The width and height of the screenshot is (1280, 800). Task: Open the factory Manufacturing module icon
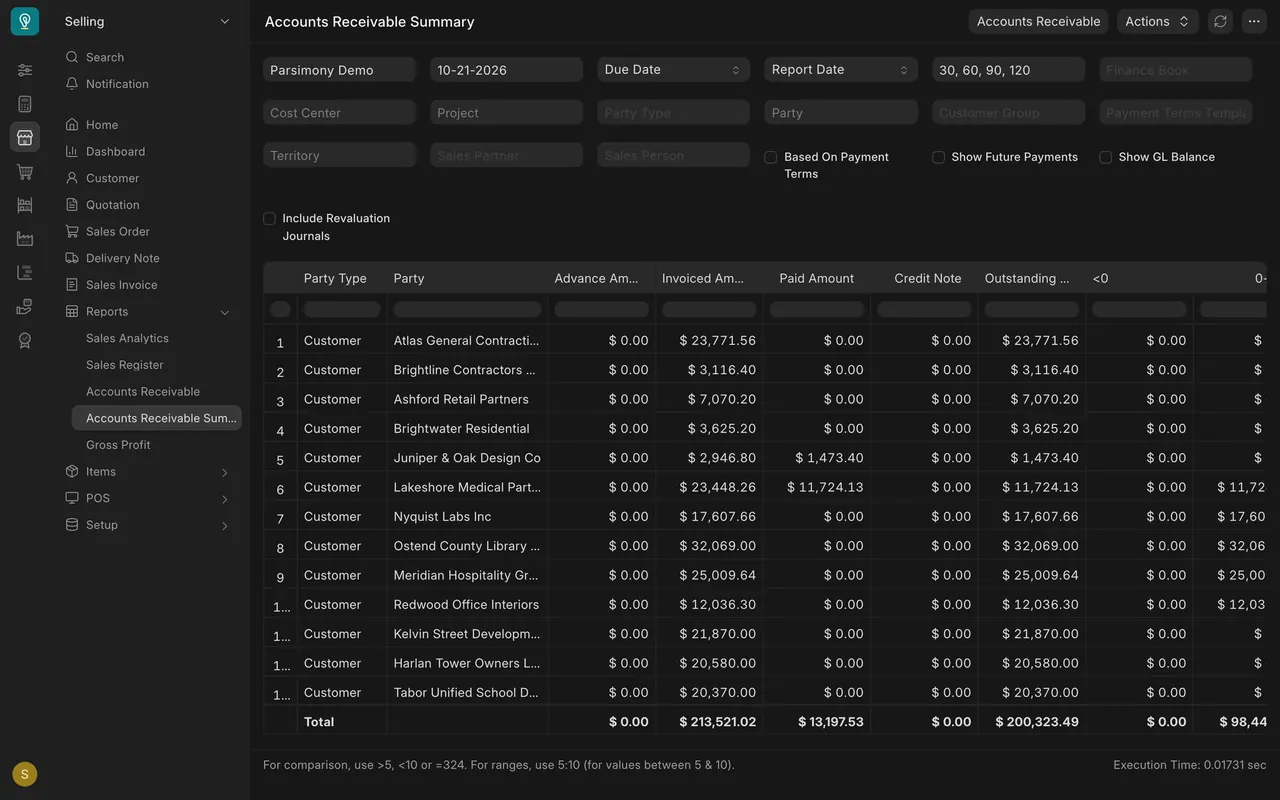pyautogui.click(x=25, y=239)
